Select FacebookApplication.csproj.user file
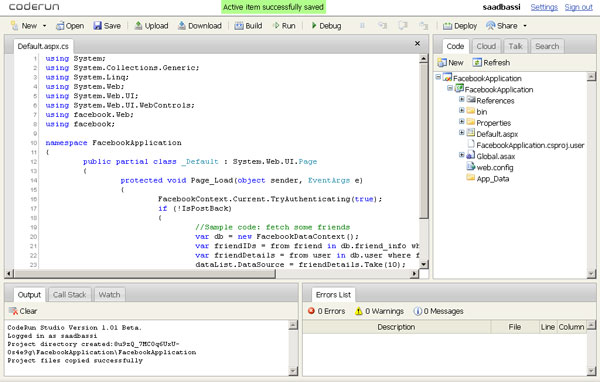600x382 pixels. [x=530, y=145]
